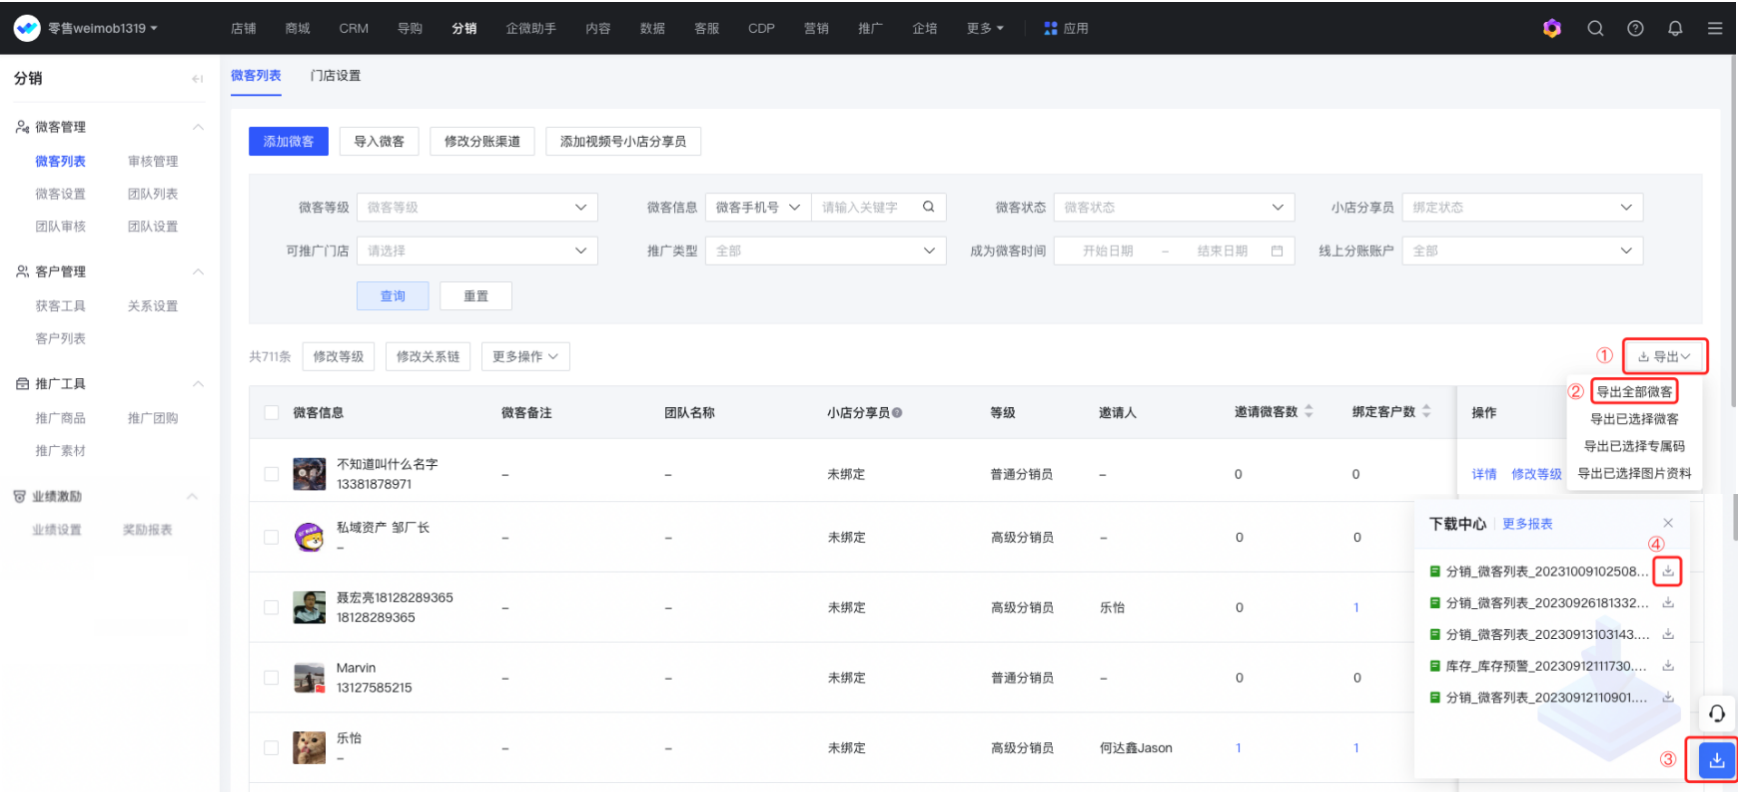
Task: Select 导出已选择微客 from export menu
Action: click(x=1634, y=419)
